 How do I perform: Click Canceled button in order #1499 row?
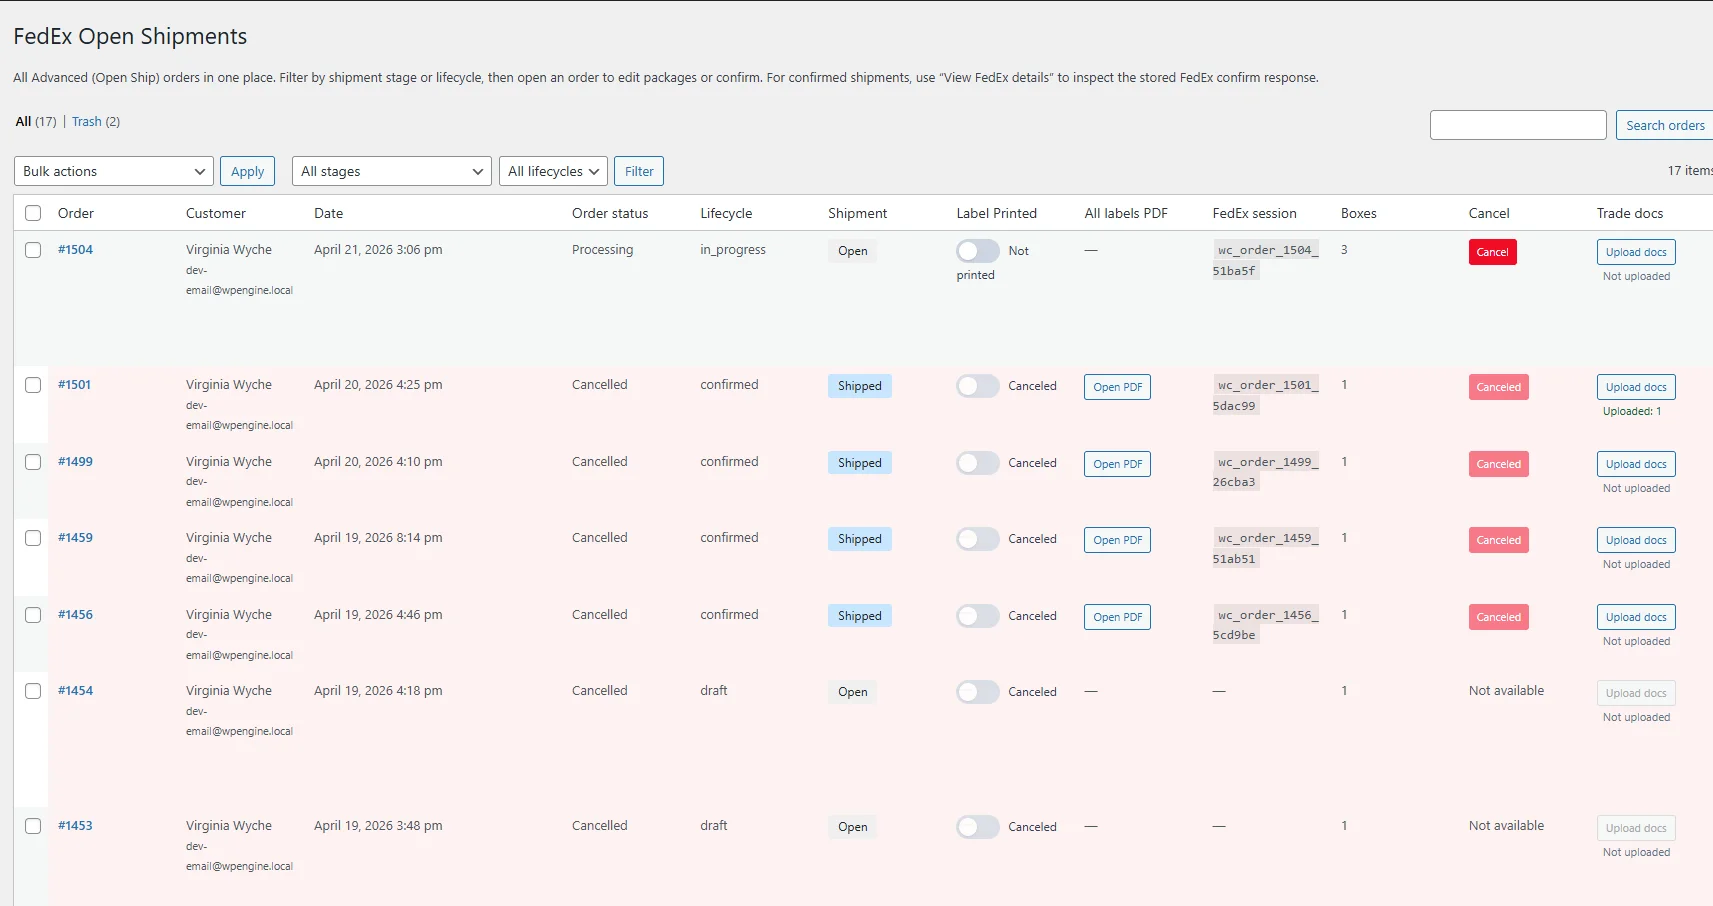[1499, 464]
